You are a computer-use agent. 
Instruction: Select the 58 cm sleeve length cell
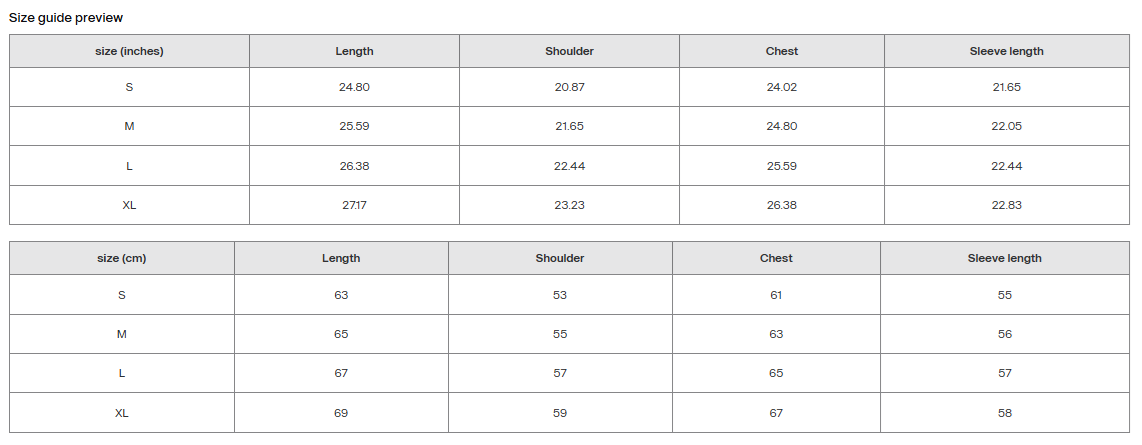pyautogui.click(x=1005, y=413)
